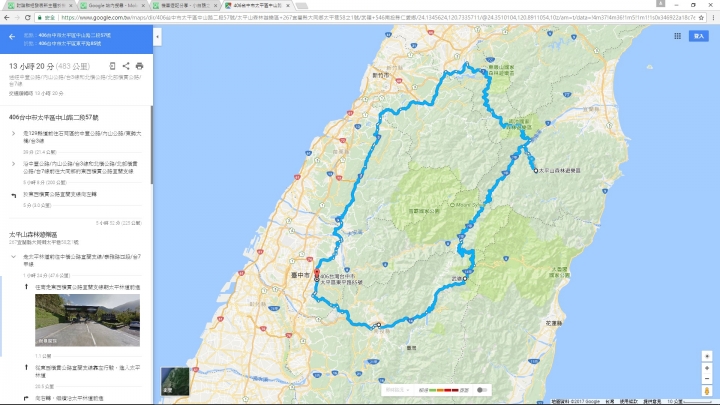Send directions to phone icon

(x=112, y=66)
